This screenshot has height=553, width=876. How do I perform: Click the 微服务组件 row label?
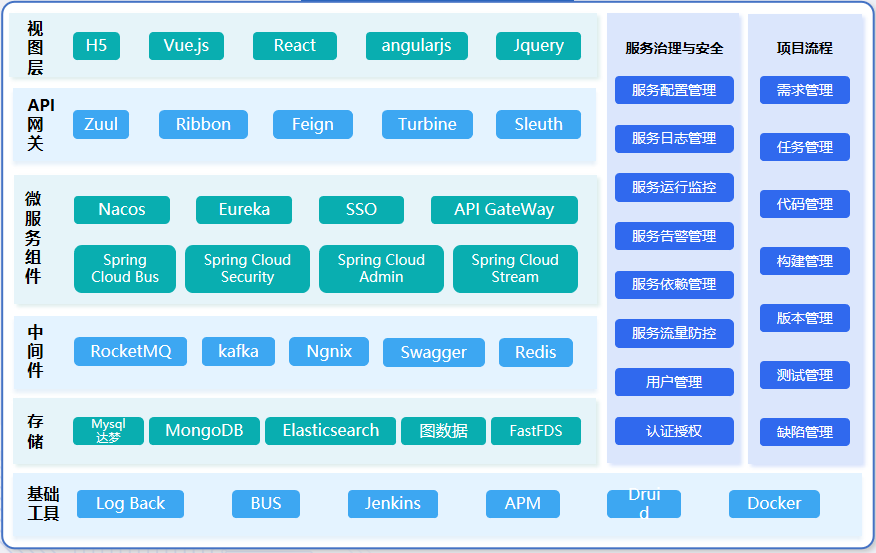coord(33,237)
